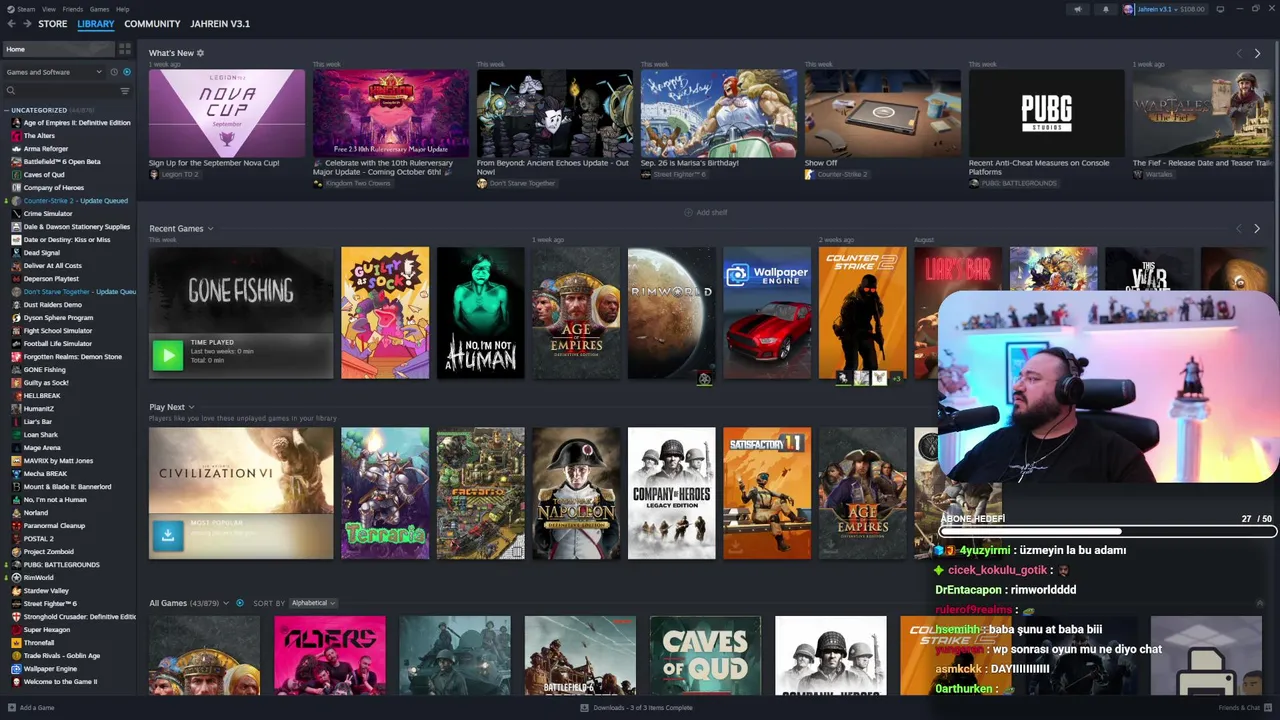The height and width of the screenshot is (720, 1280).
Task: Select Stardew Valley in the sidebar list
Action: click(46, 591)
